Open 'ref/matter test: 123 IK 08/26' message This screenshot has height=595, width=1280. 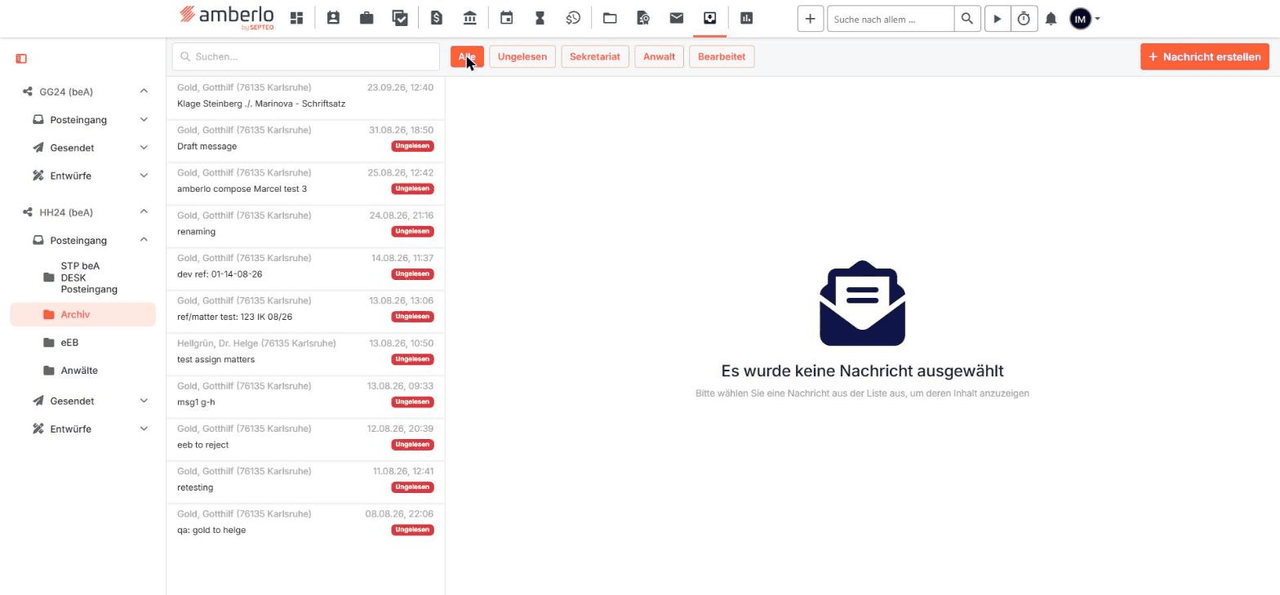305,311
